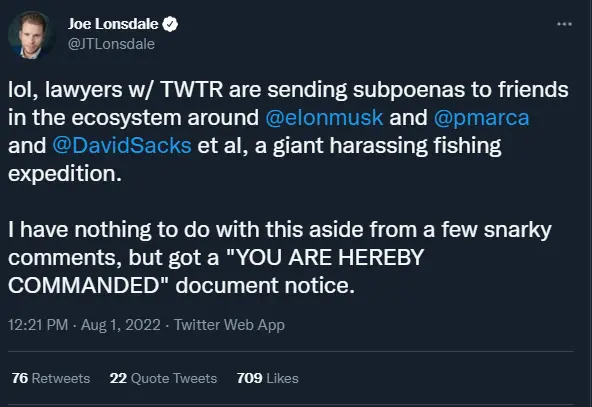Screen dimensions: 592x407
Task: Open the @DavidSacks mention link
Action: tap(122, 145)
